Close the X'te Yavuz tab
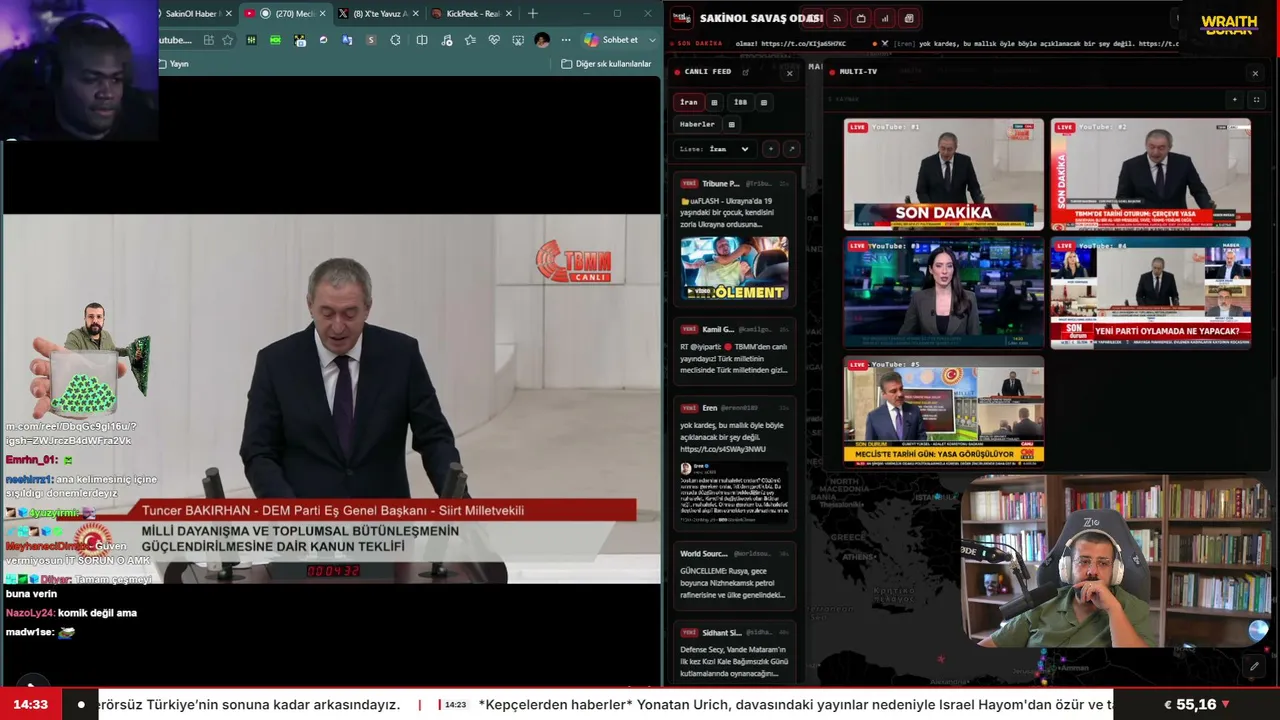This screenshot has width=1280, height=720. [415, 14]
